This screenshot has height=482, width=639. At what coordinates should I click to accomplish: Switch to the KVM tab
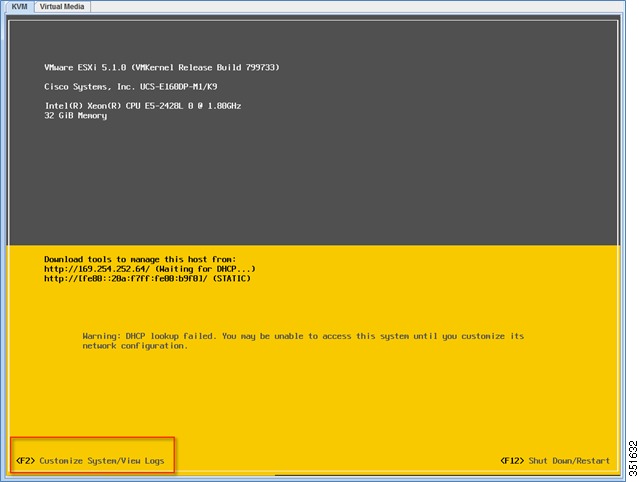(19, 7)
